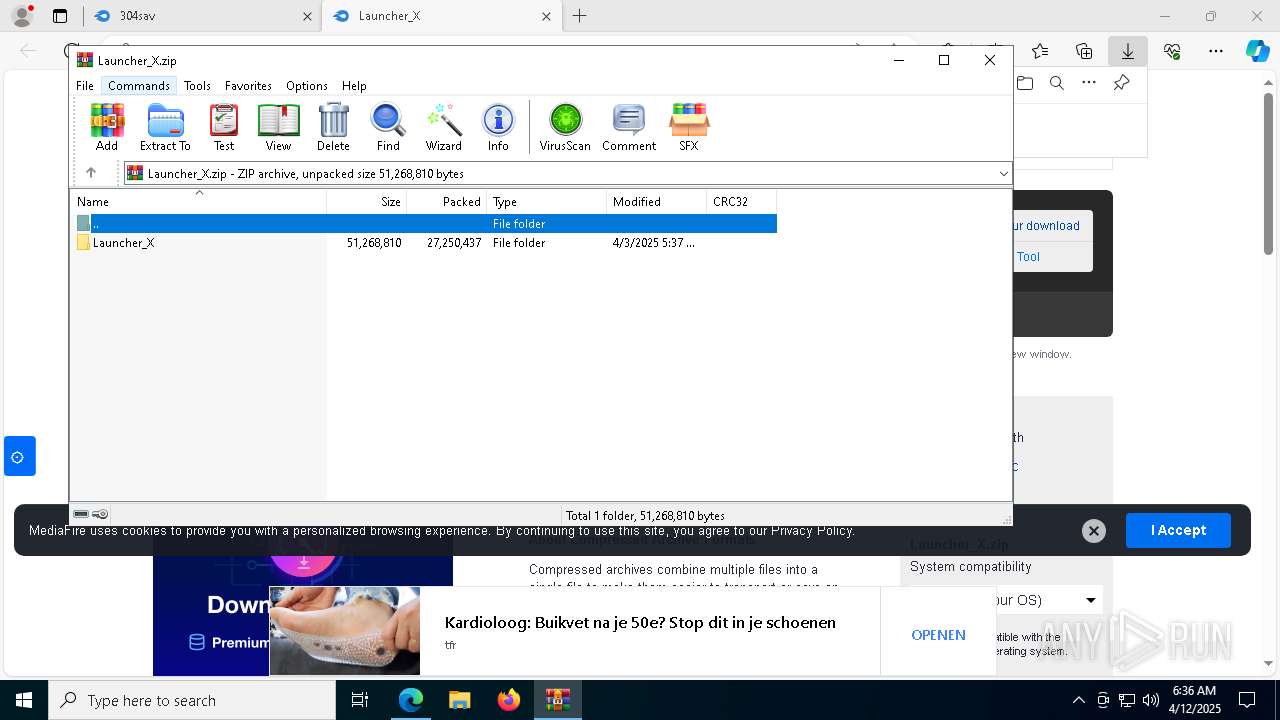Open the Options menu
Screen dimensions: 1280x720
pyautogui.click(x=306, y=86)
